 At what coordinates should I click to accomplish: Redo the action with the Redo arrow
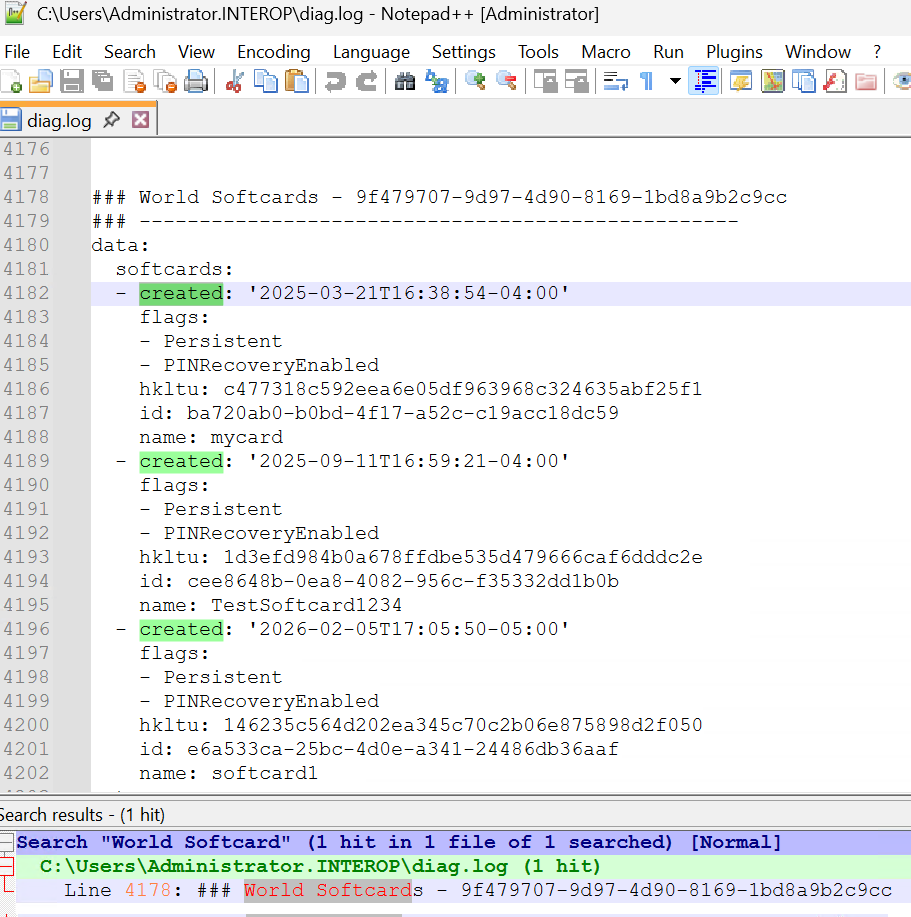[367, 81]
